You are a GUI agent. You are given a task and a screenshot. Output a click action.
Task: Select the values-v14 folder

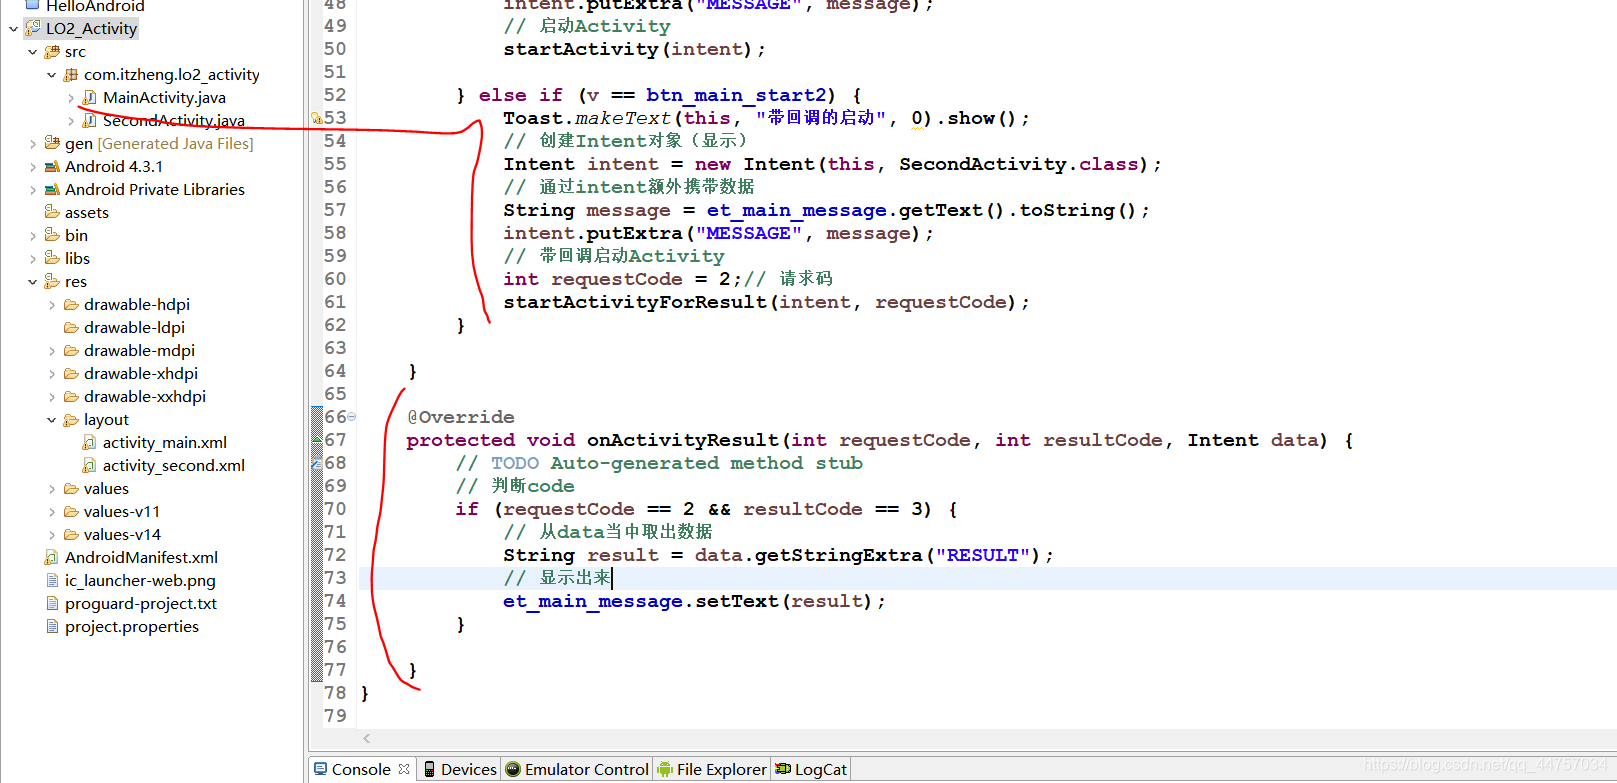pos(122,534)
